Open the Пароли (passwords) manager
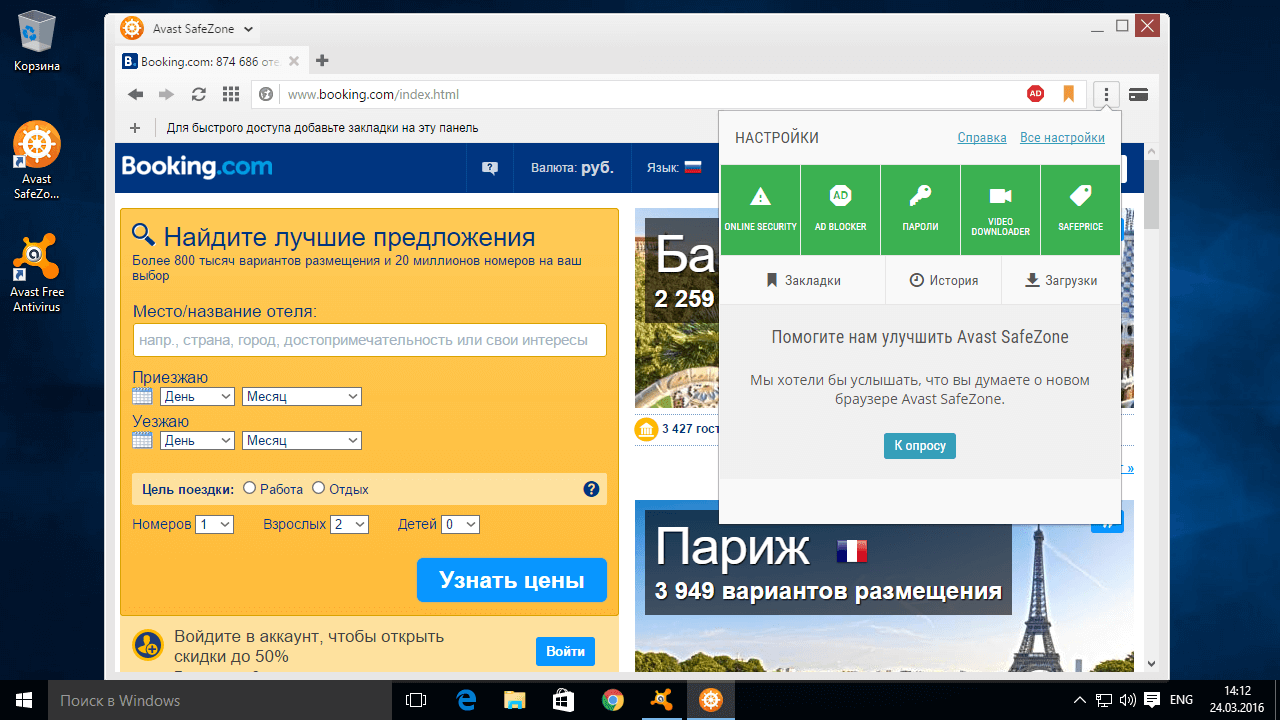 (x=920, y=210)
